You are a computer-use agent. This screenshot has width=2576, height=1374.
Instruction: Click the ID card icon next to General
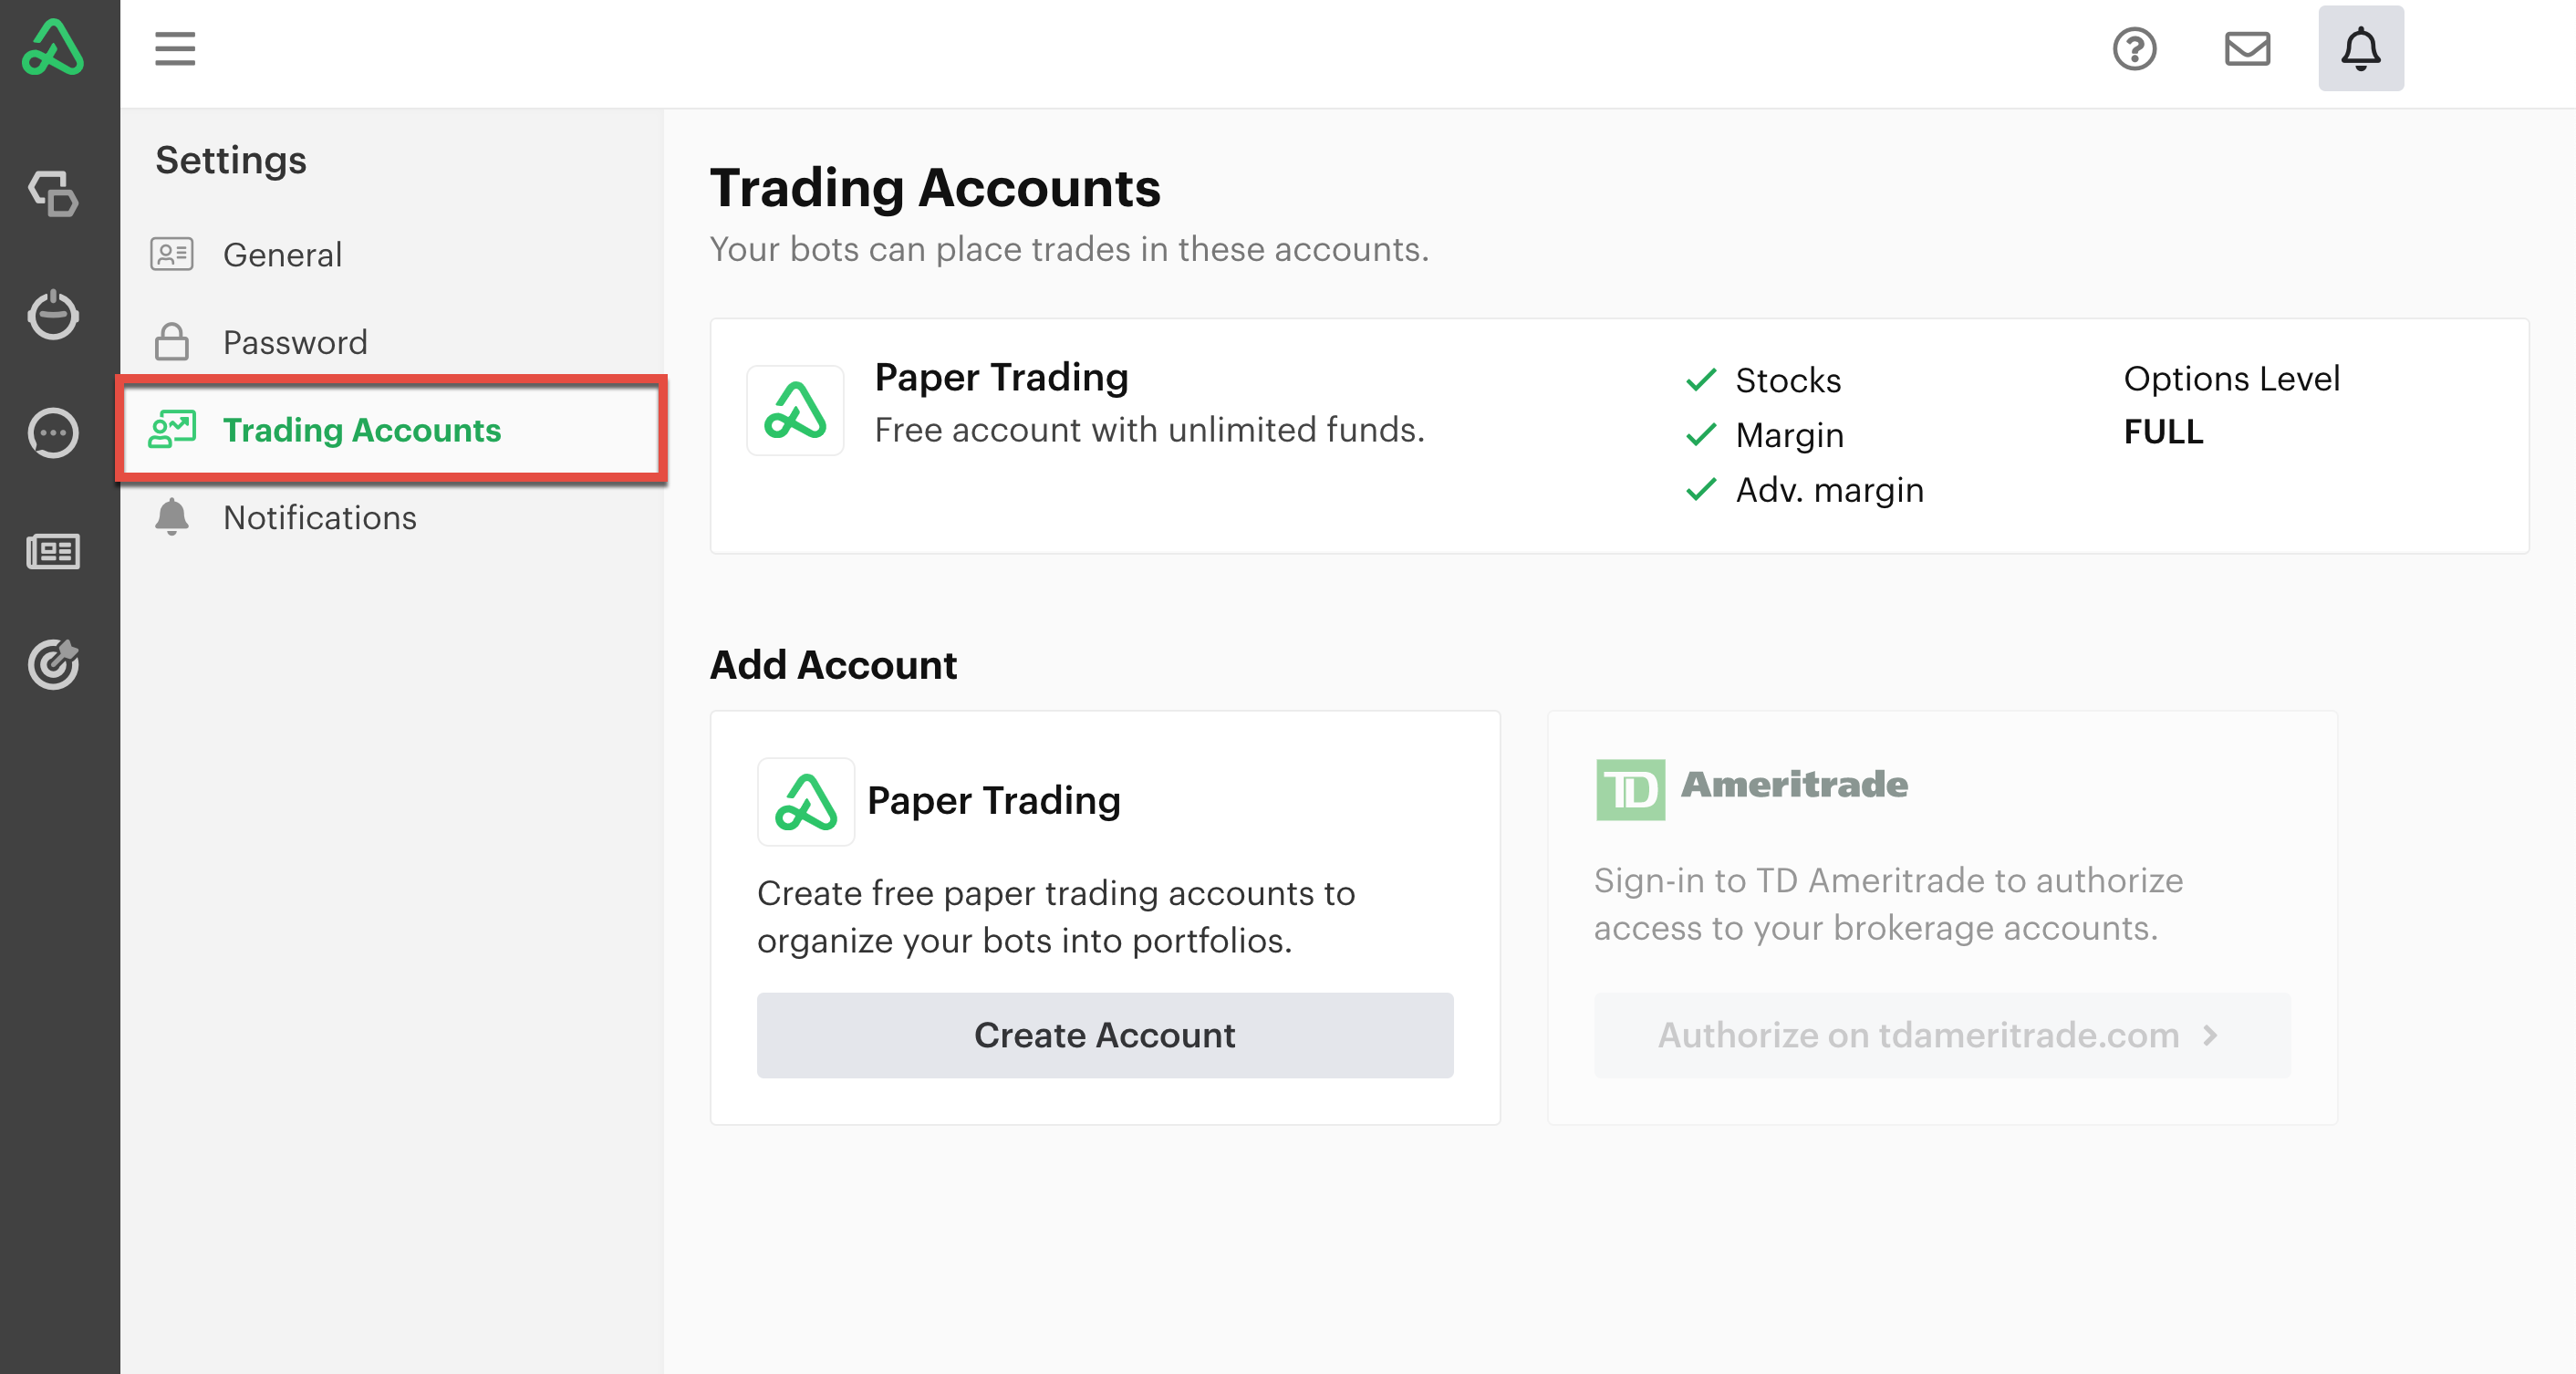point(172,254)
